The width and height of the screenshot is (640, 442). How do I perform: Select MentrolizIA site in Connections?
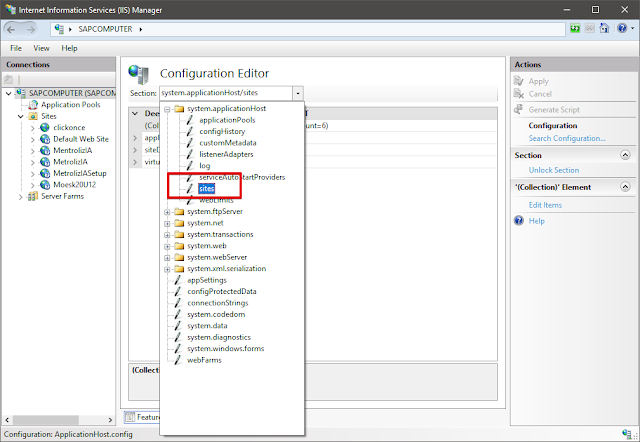click(x=73, y=150)
